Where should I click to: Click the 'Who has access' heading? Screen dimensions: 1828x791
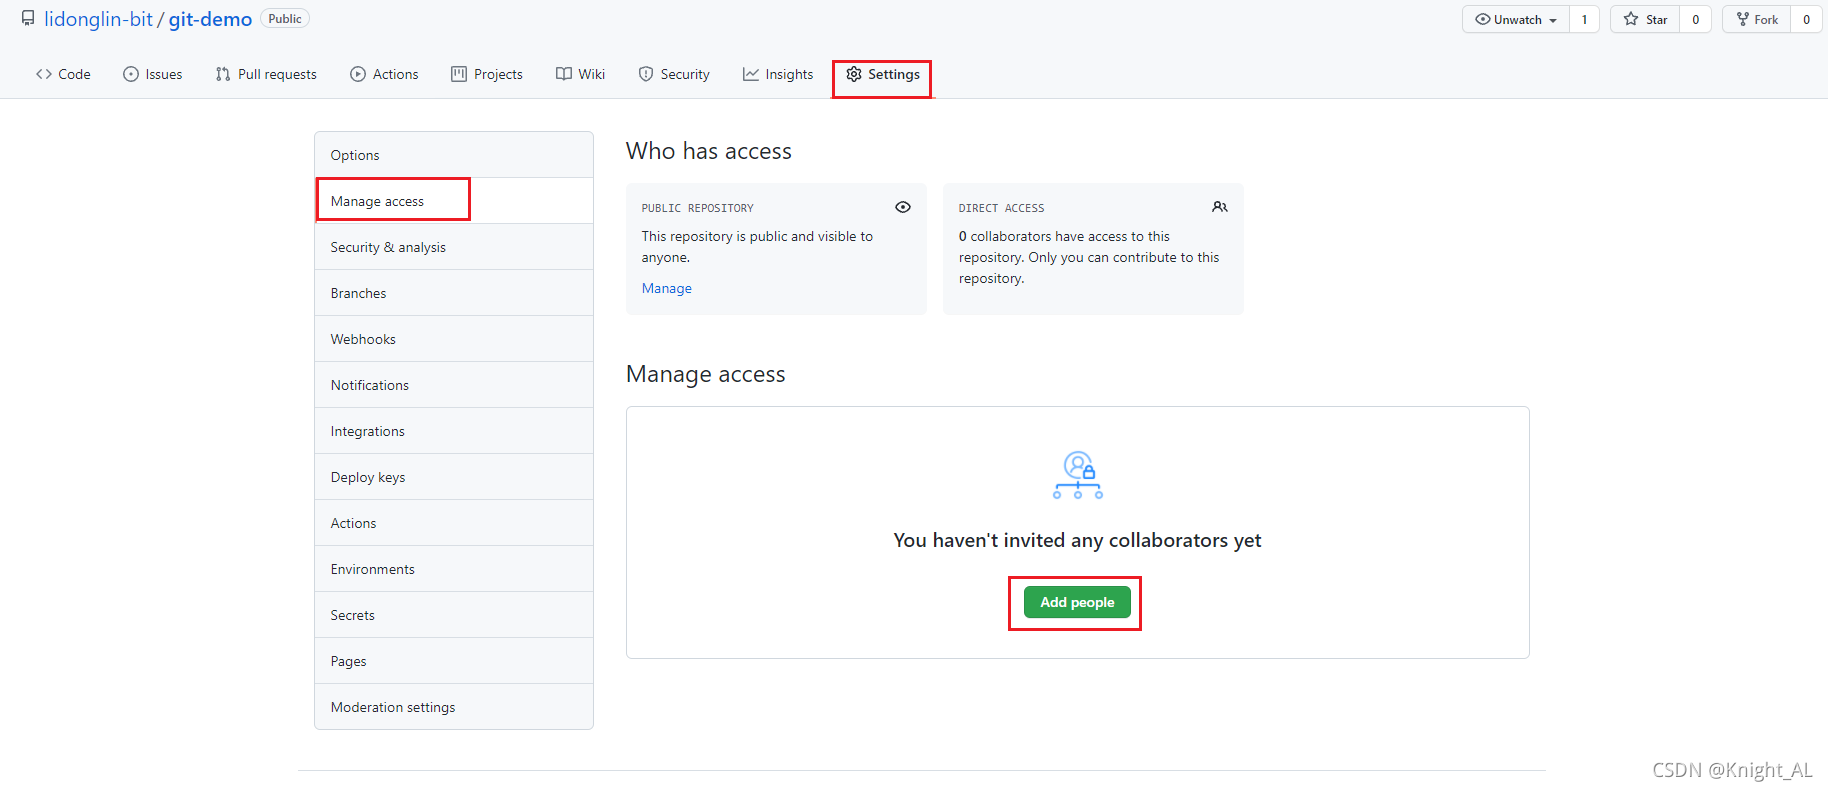click(709, 151)
